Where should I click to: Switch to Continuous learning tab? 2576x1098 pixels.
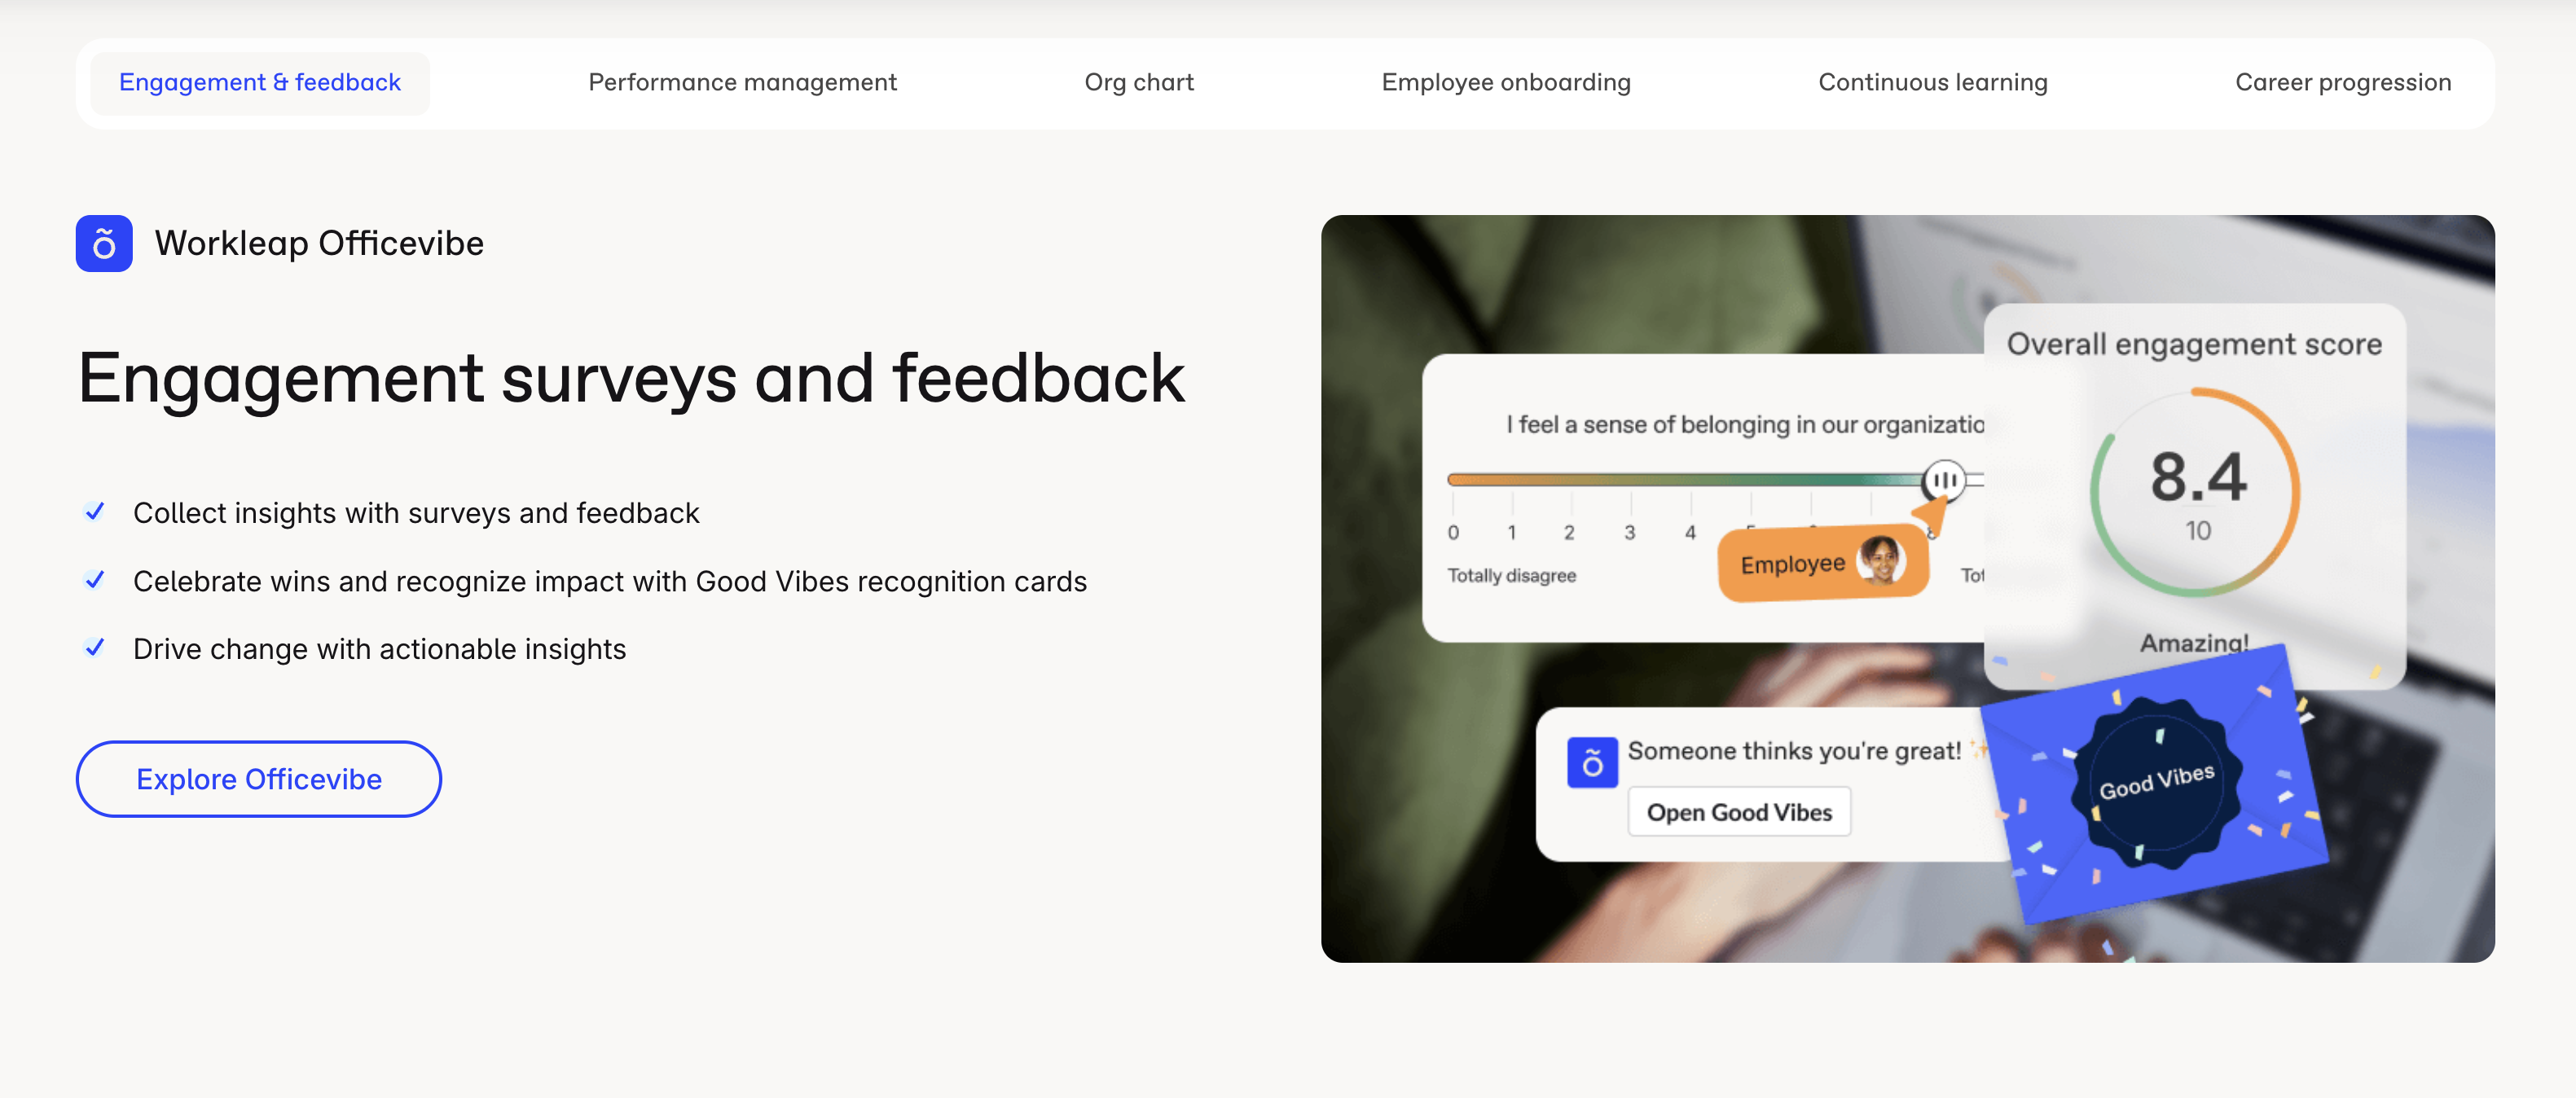(x=1933, y=83)
